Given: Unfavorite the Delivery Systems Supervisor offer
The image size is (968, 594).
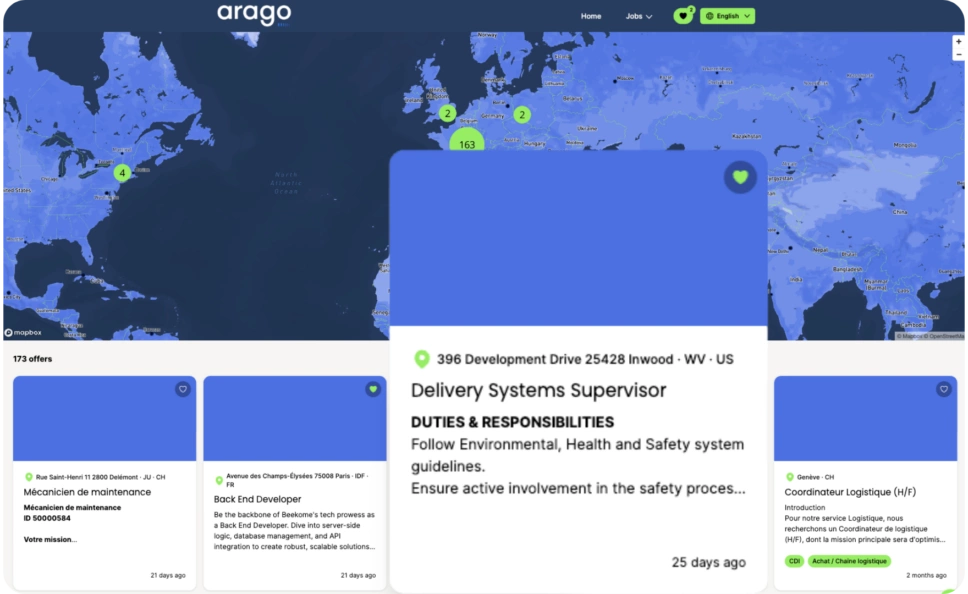Looking at the screenshot, I should tap(740, 177).
